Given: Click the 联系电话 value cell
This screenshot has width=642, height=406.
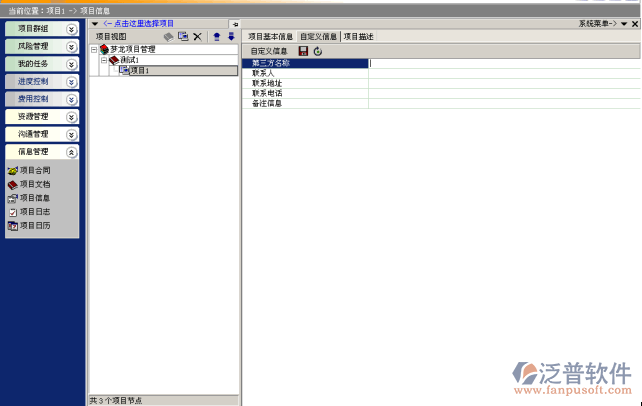Looking at the screenshot, I should pos(504,93).
